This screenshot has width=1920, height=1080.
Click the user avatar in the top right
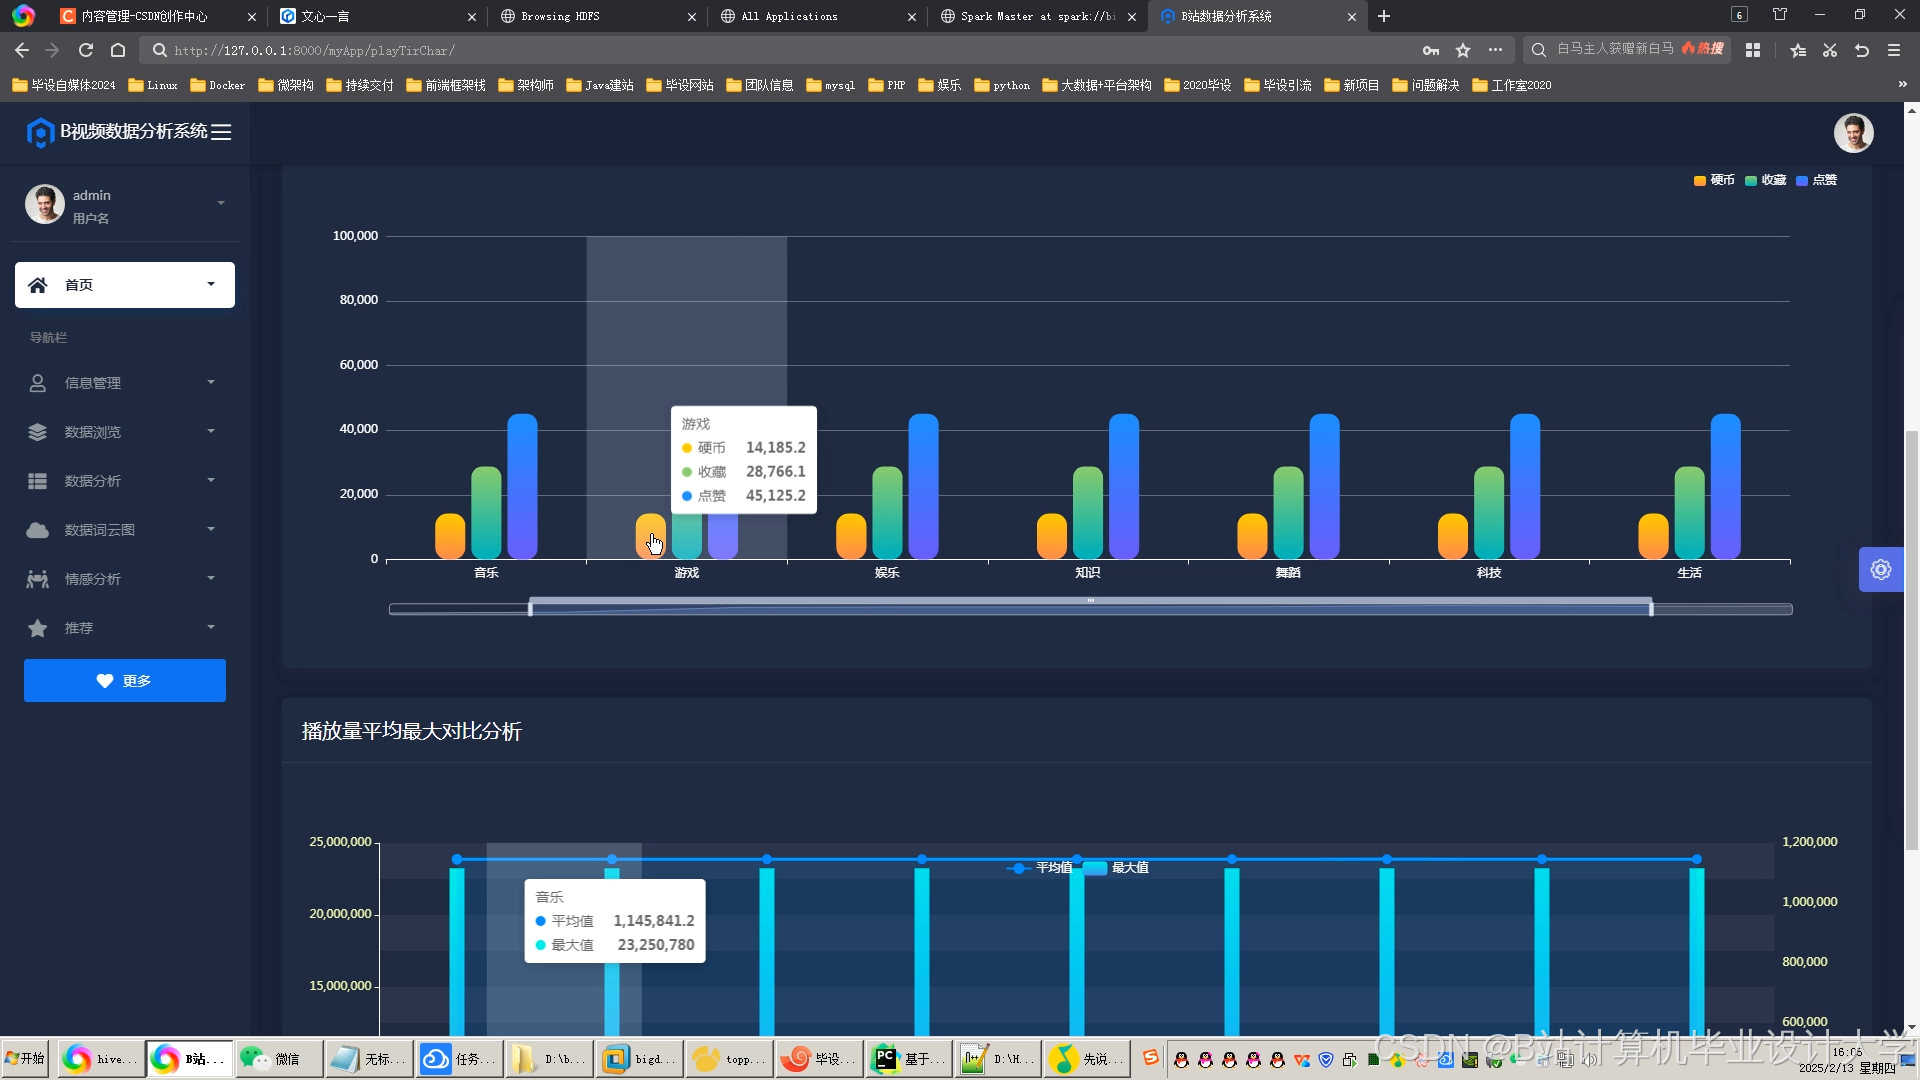click(x=1852, y=133)
